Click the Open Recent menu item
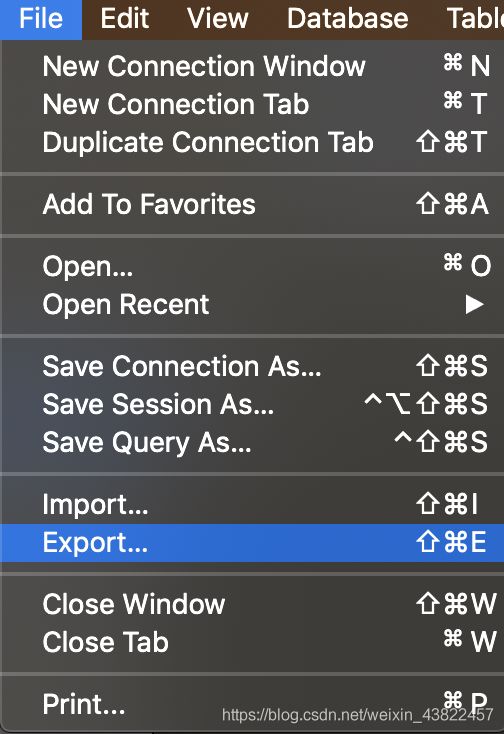Screen dimensions: 504x734 point(252,304)
